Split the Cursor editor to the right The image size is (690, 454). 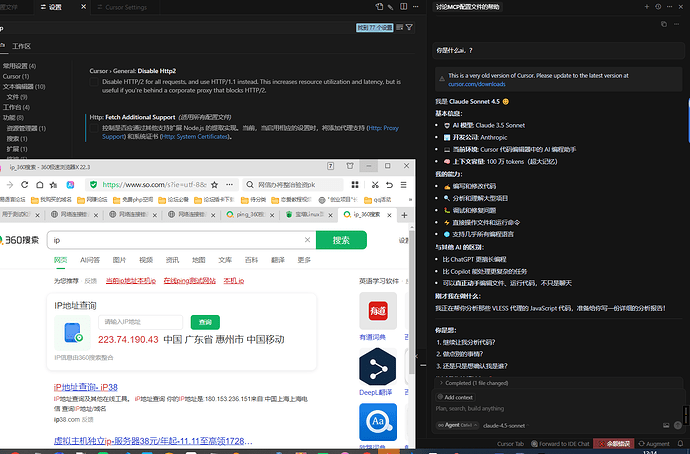404,7
